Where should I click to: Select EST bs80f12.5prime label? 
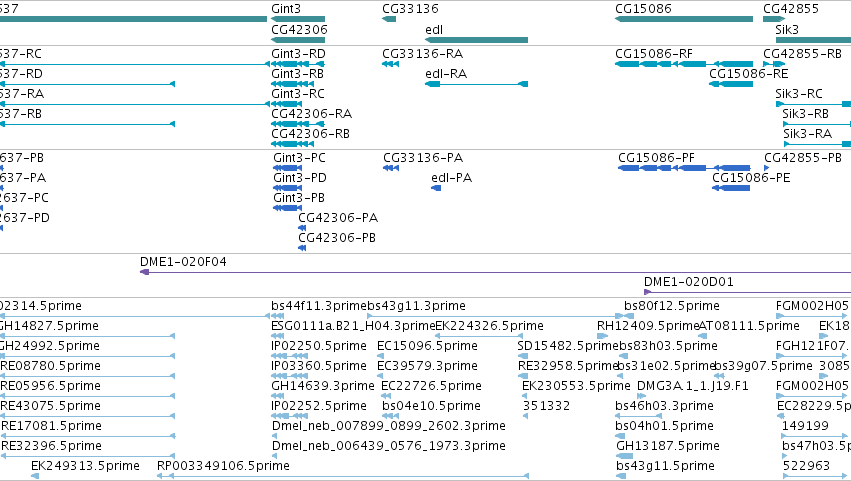[x=672, y=306]
